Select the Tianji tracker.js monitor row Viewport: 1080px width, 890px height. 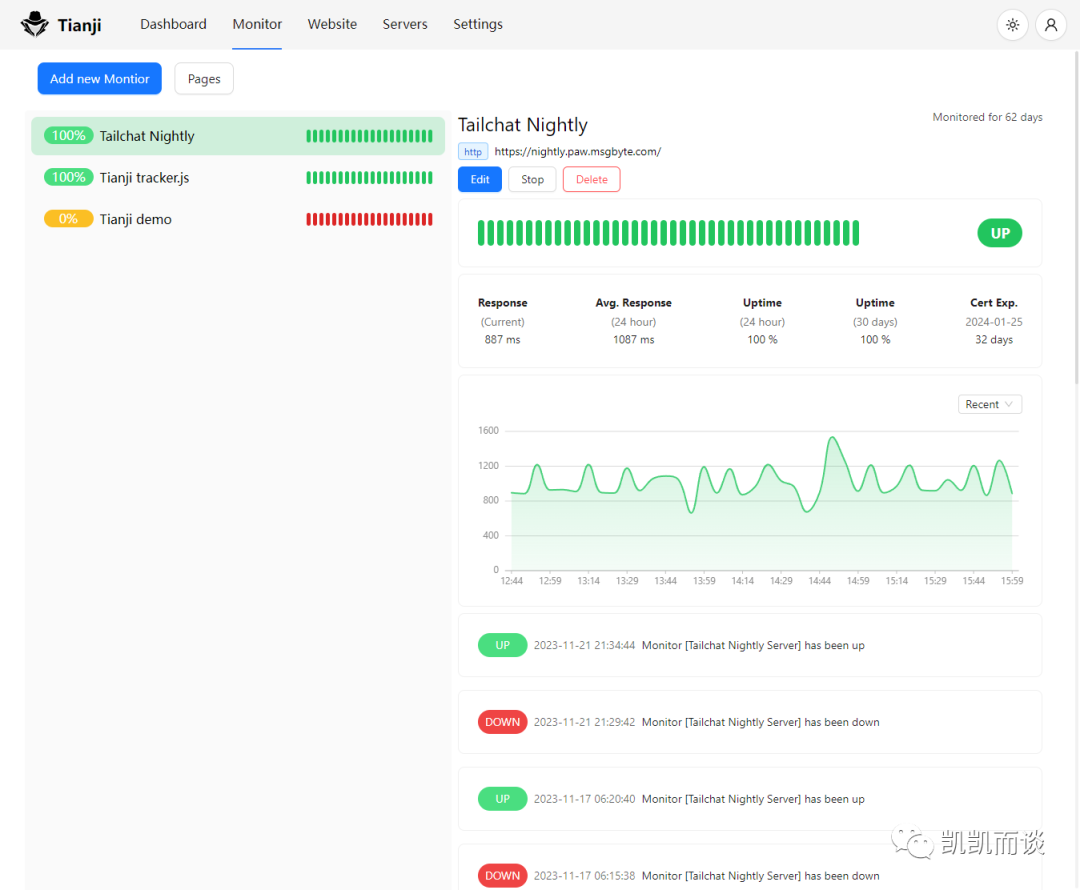click(238, 178)
